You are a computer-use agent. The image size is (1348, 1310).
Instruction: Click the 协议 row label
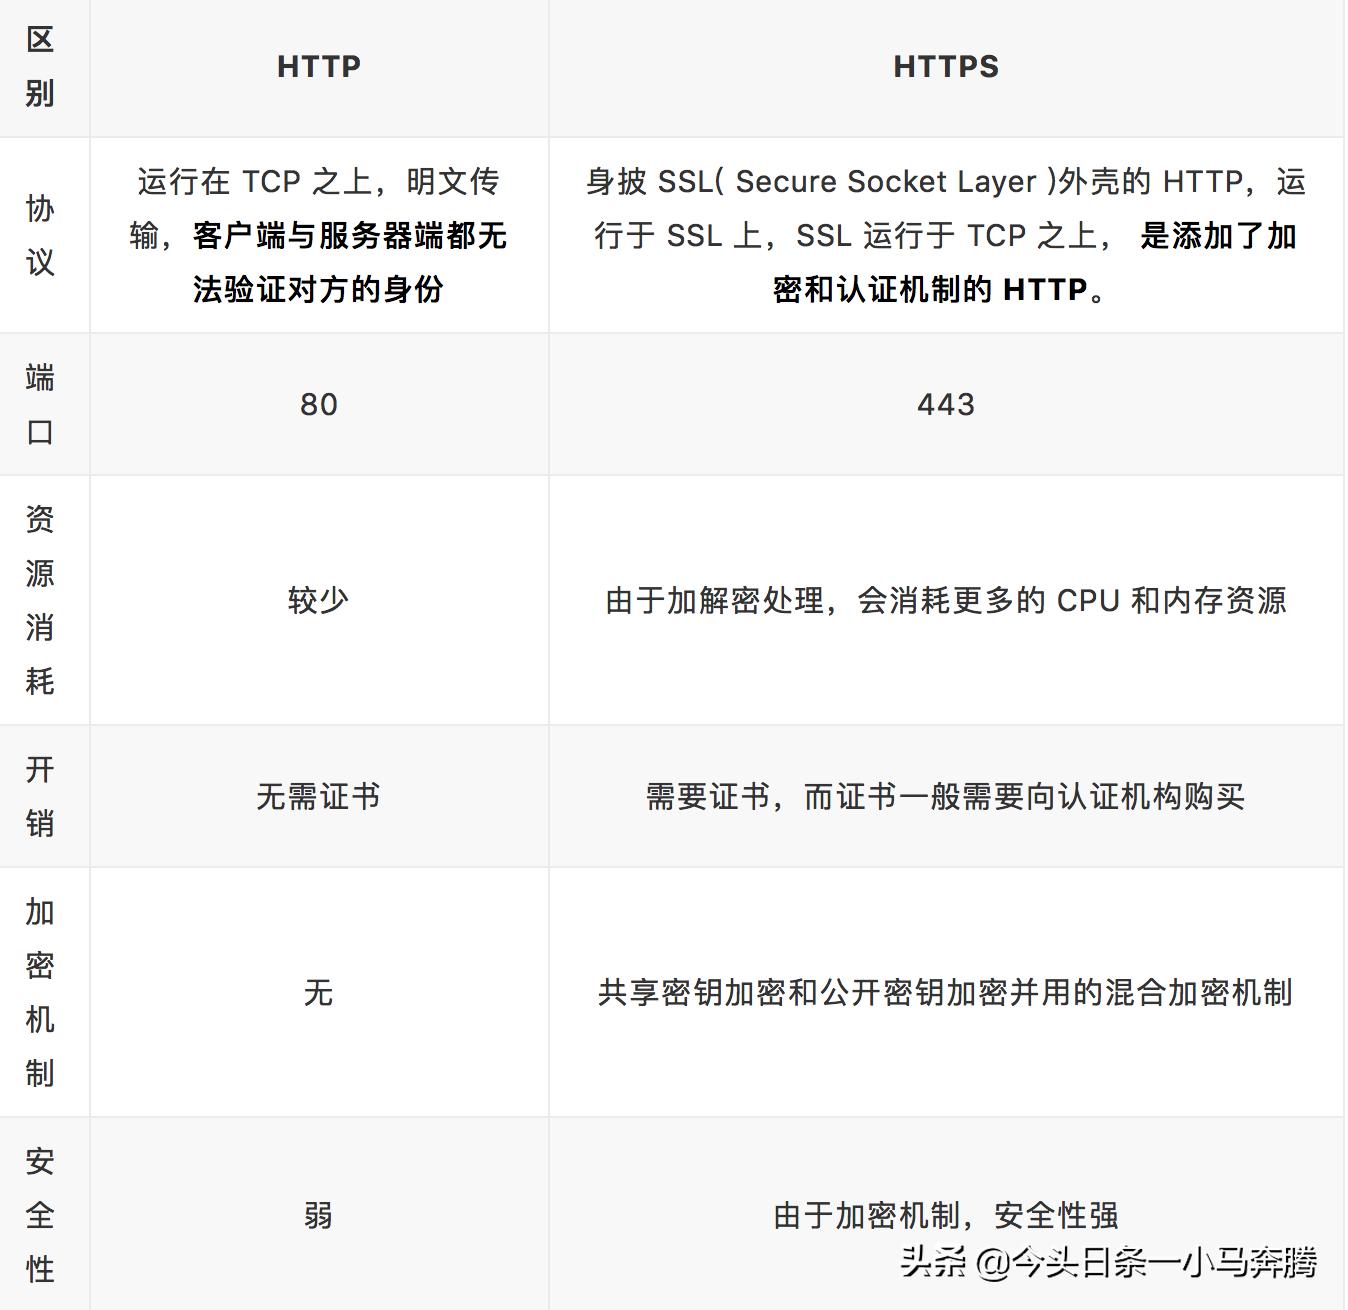tap(41, 237)
